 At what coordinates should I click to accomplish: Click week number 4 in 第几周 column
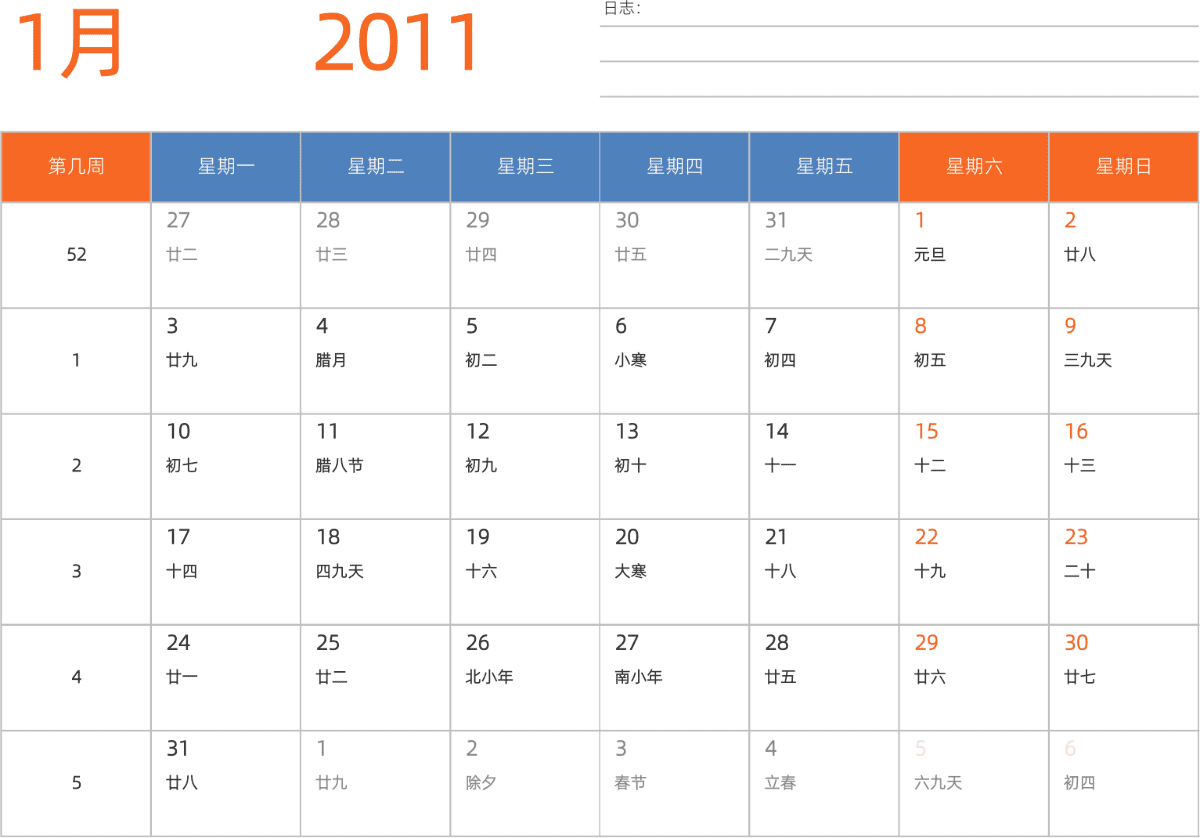(76, 678)
